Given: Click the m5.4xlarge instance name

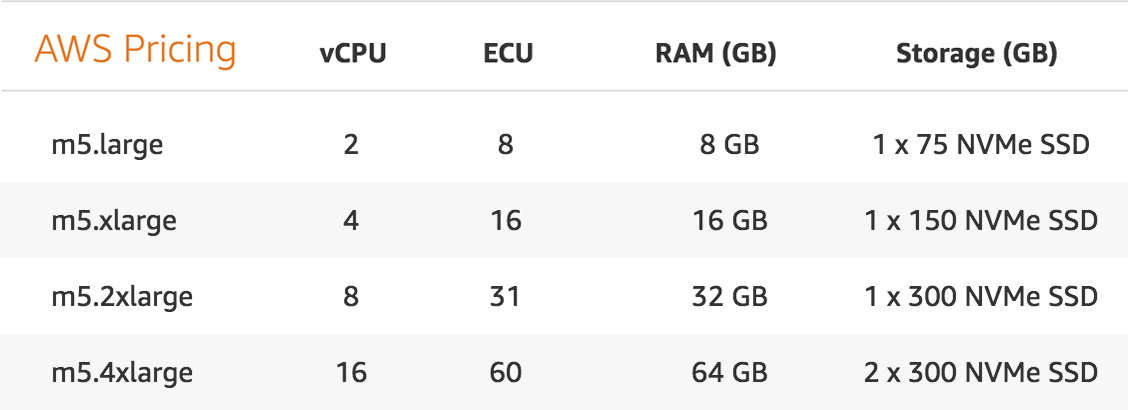Looking at the screenshot, I should coord(122,373).
